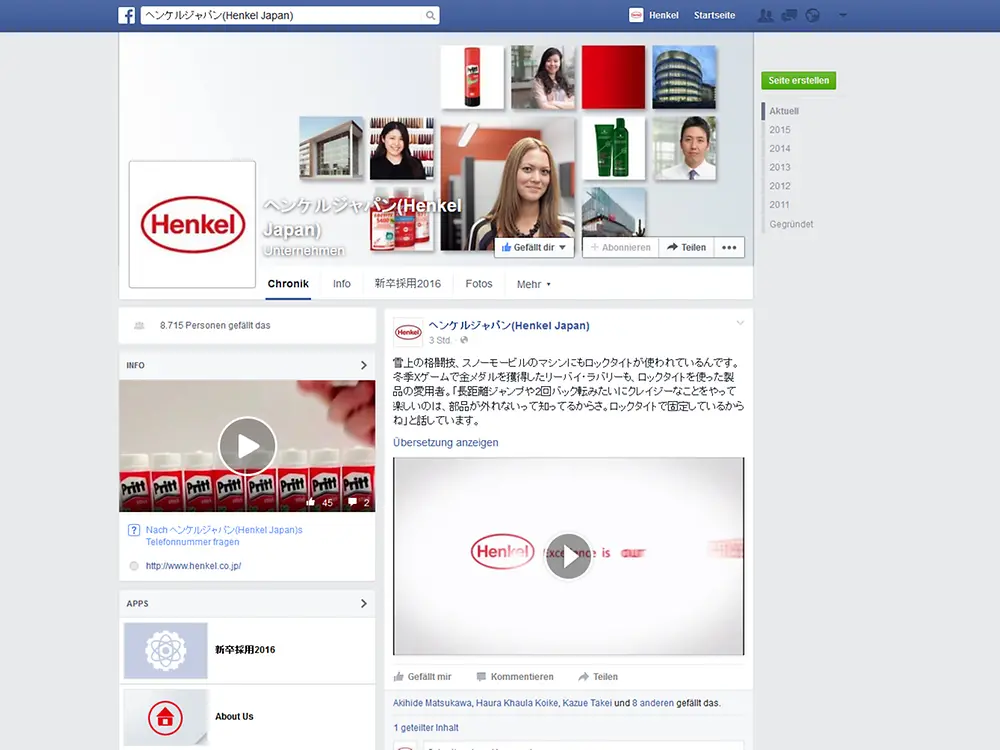Click Übersetzung anzeigen link

coord(446,443)
